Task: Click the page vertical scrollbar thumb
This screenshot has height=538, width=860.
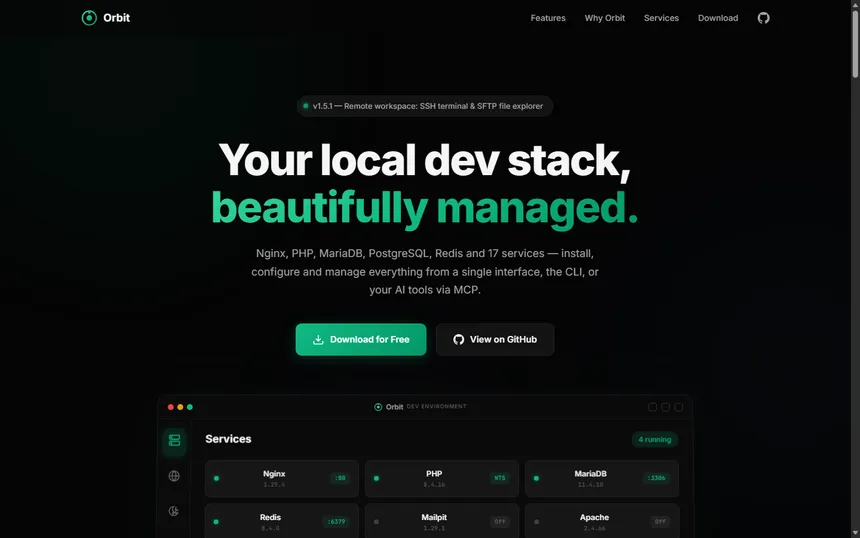Action: coord(855,44)
